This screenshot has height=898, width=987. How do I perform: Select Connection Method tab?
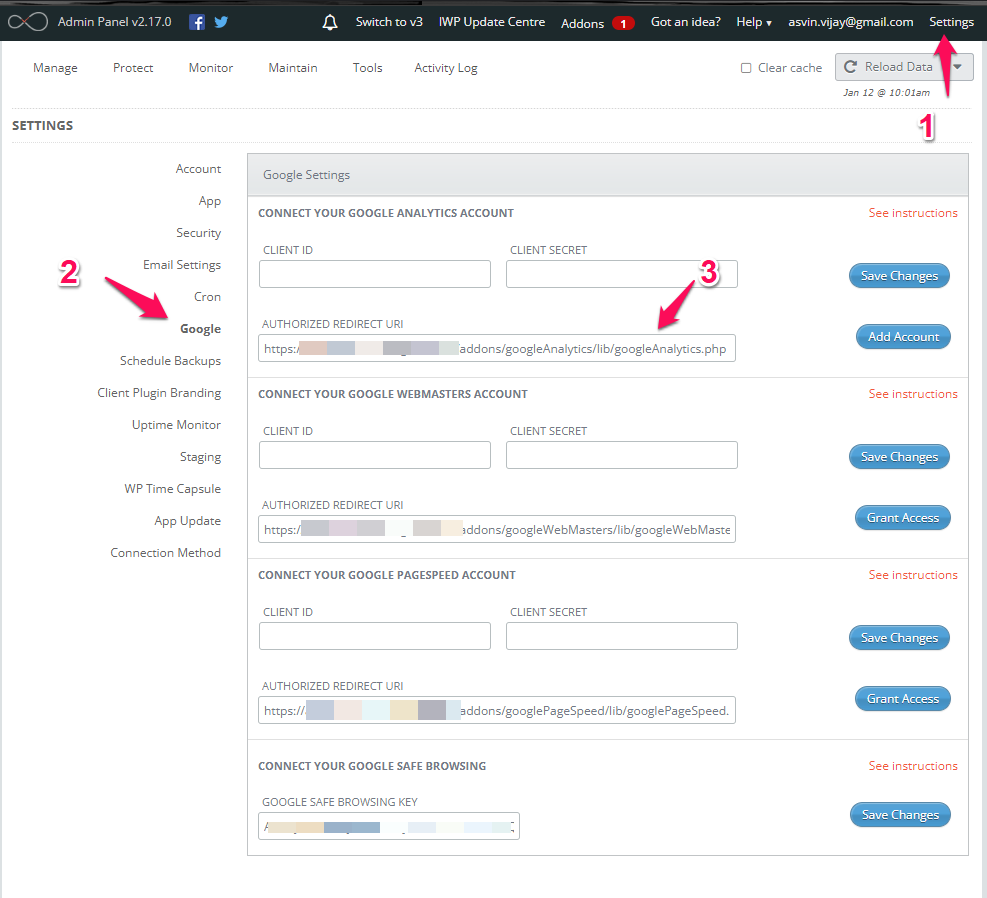166,553
